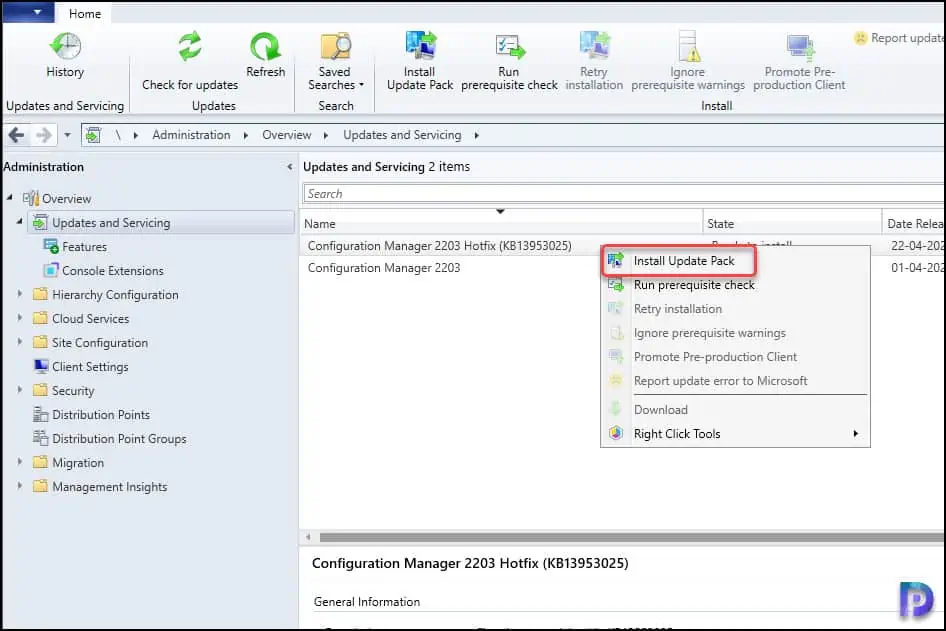Click Retry installation ribbon icon
Viewport: 946px width, 631px height.
pos(594,46)
